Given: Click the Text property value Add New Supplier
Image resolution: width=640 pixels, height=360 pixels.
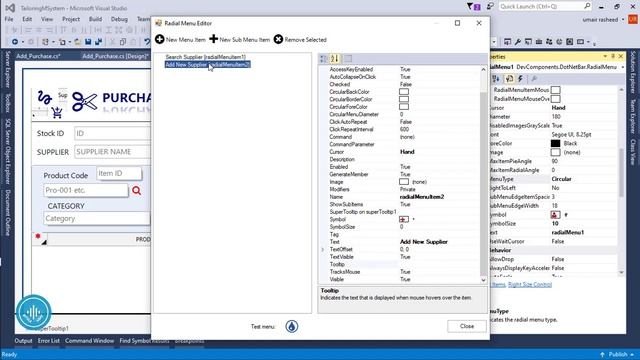Looking at the screenshot, I should [x=424, y=242].
